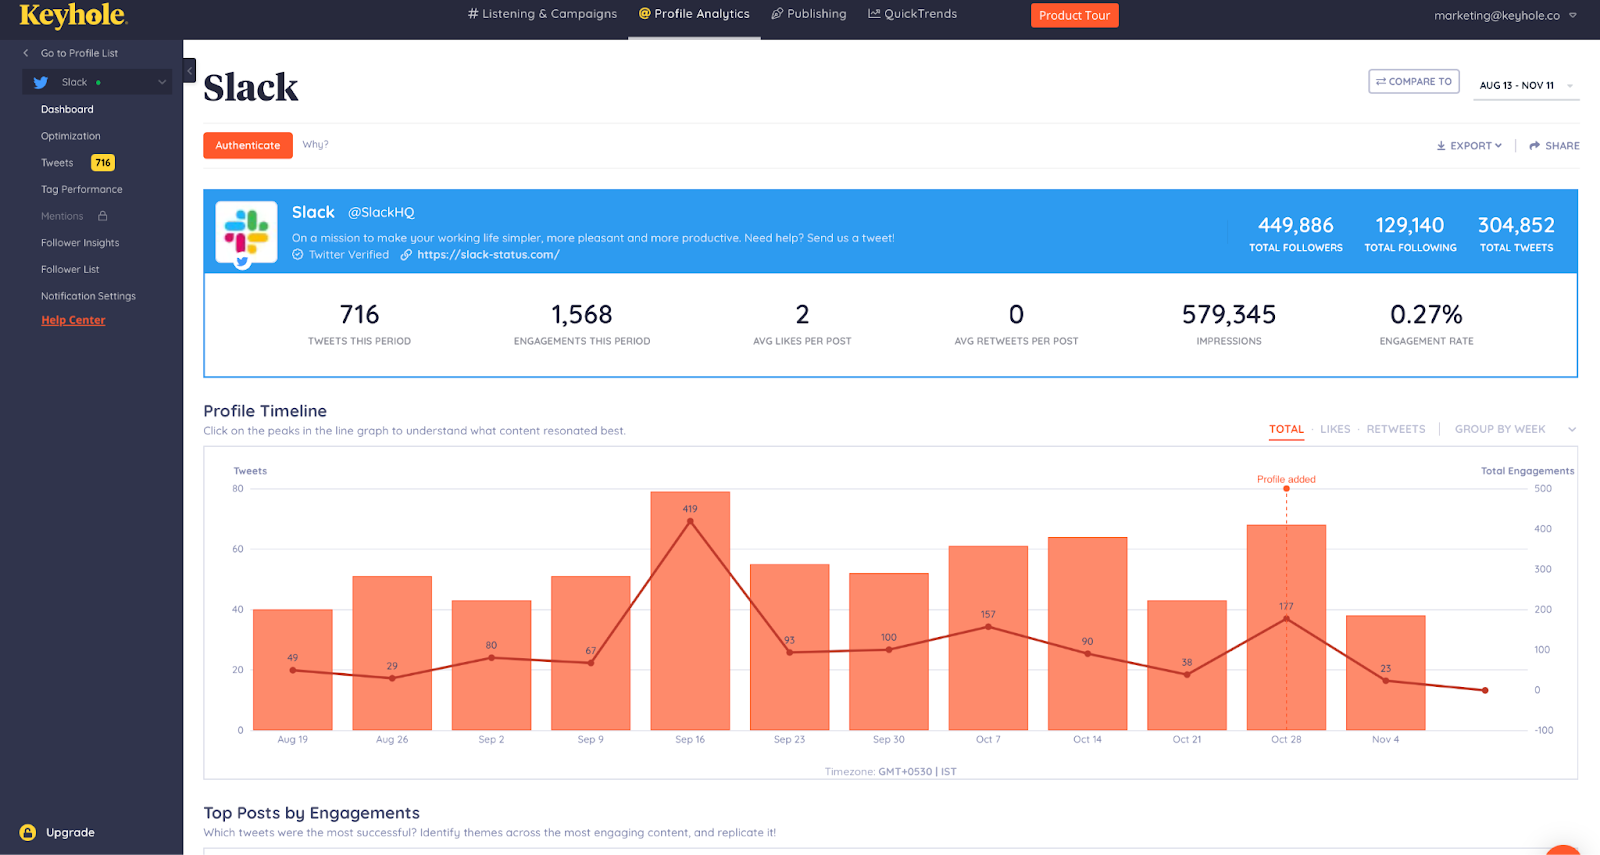Click the Oct 28 bar in the timeline
Viewport: 1600px width, 855px height.
point(1286,628)
